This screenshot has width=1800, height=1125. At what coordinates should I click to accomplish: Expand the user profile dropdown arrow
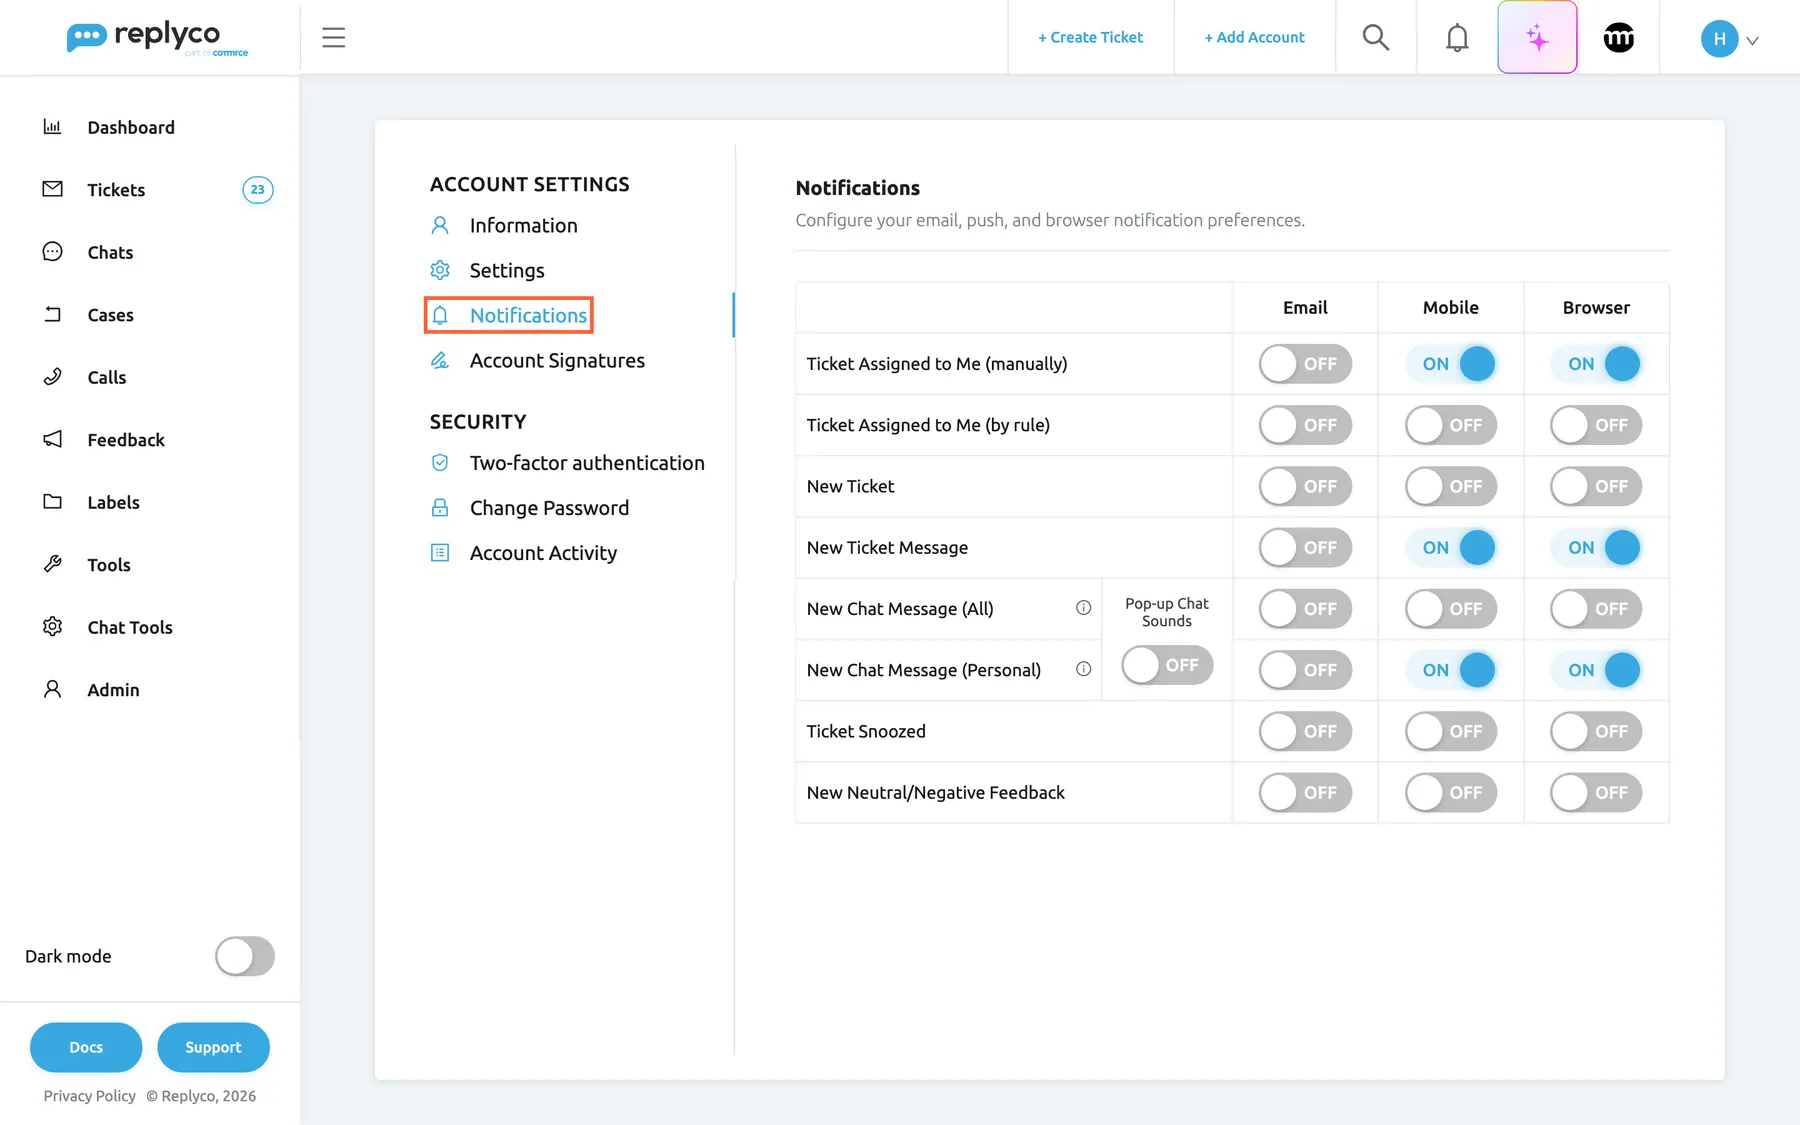click(x=1752, y=41)
